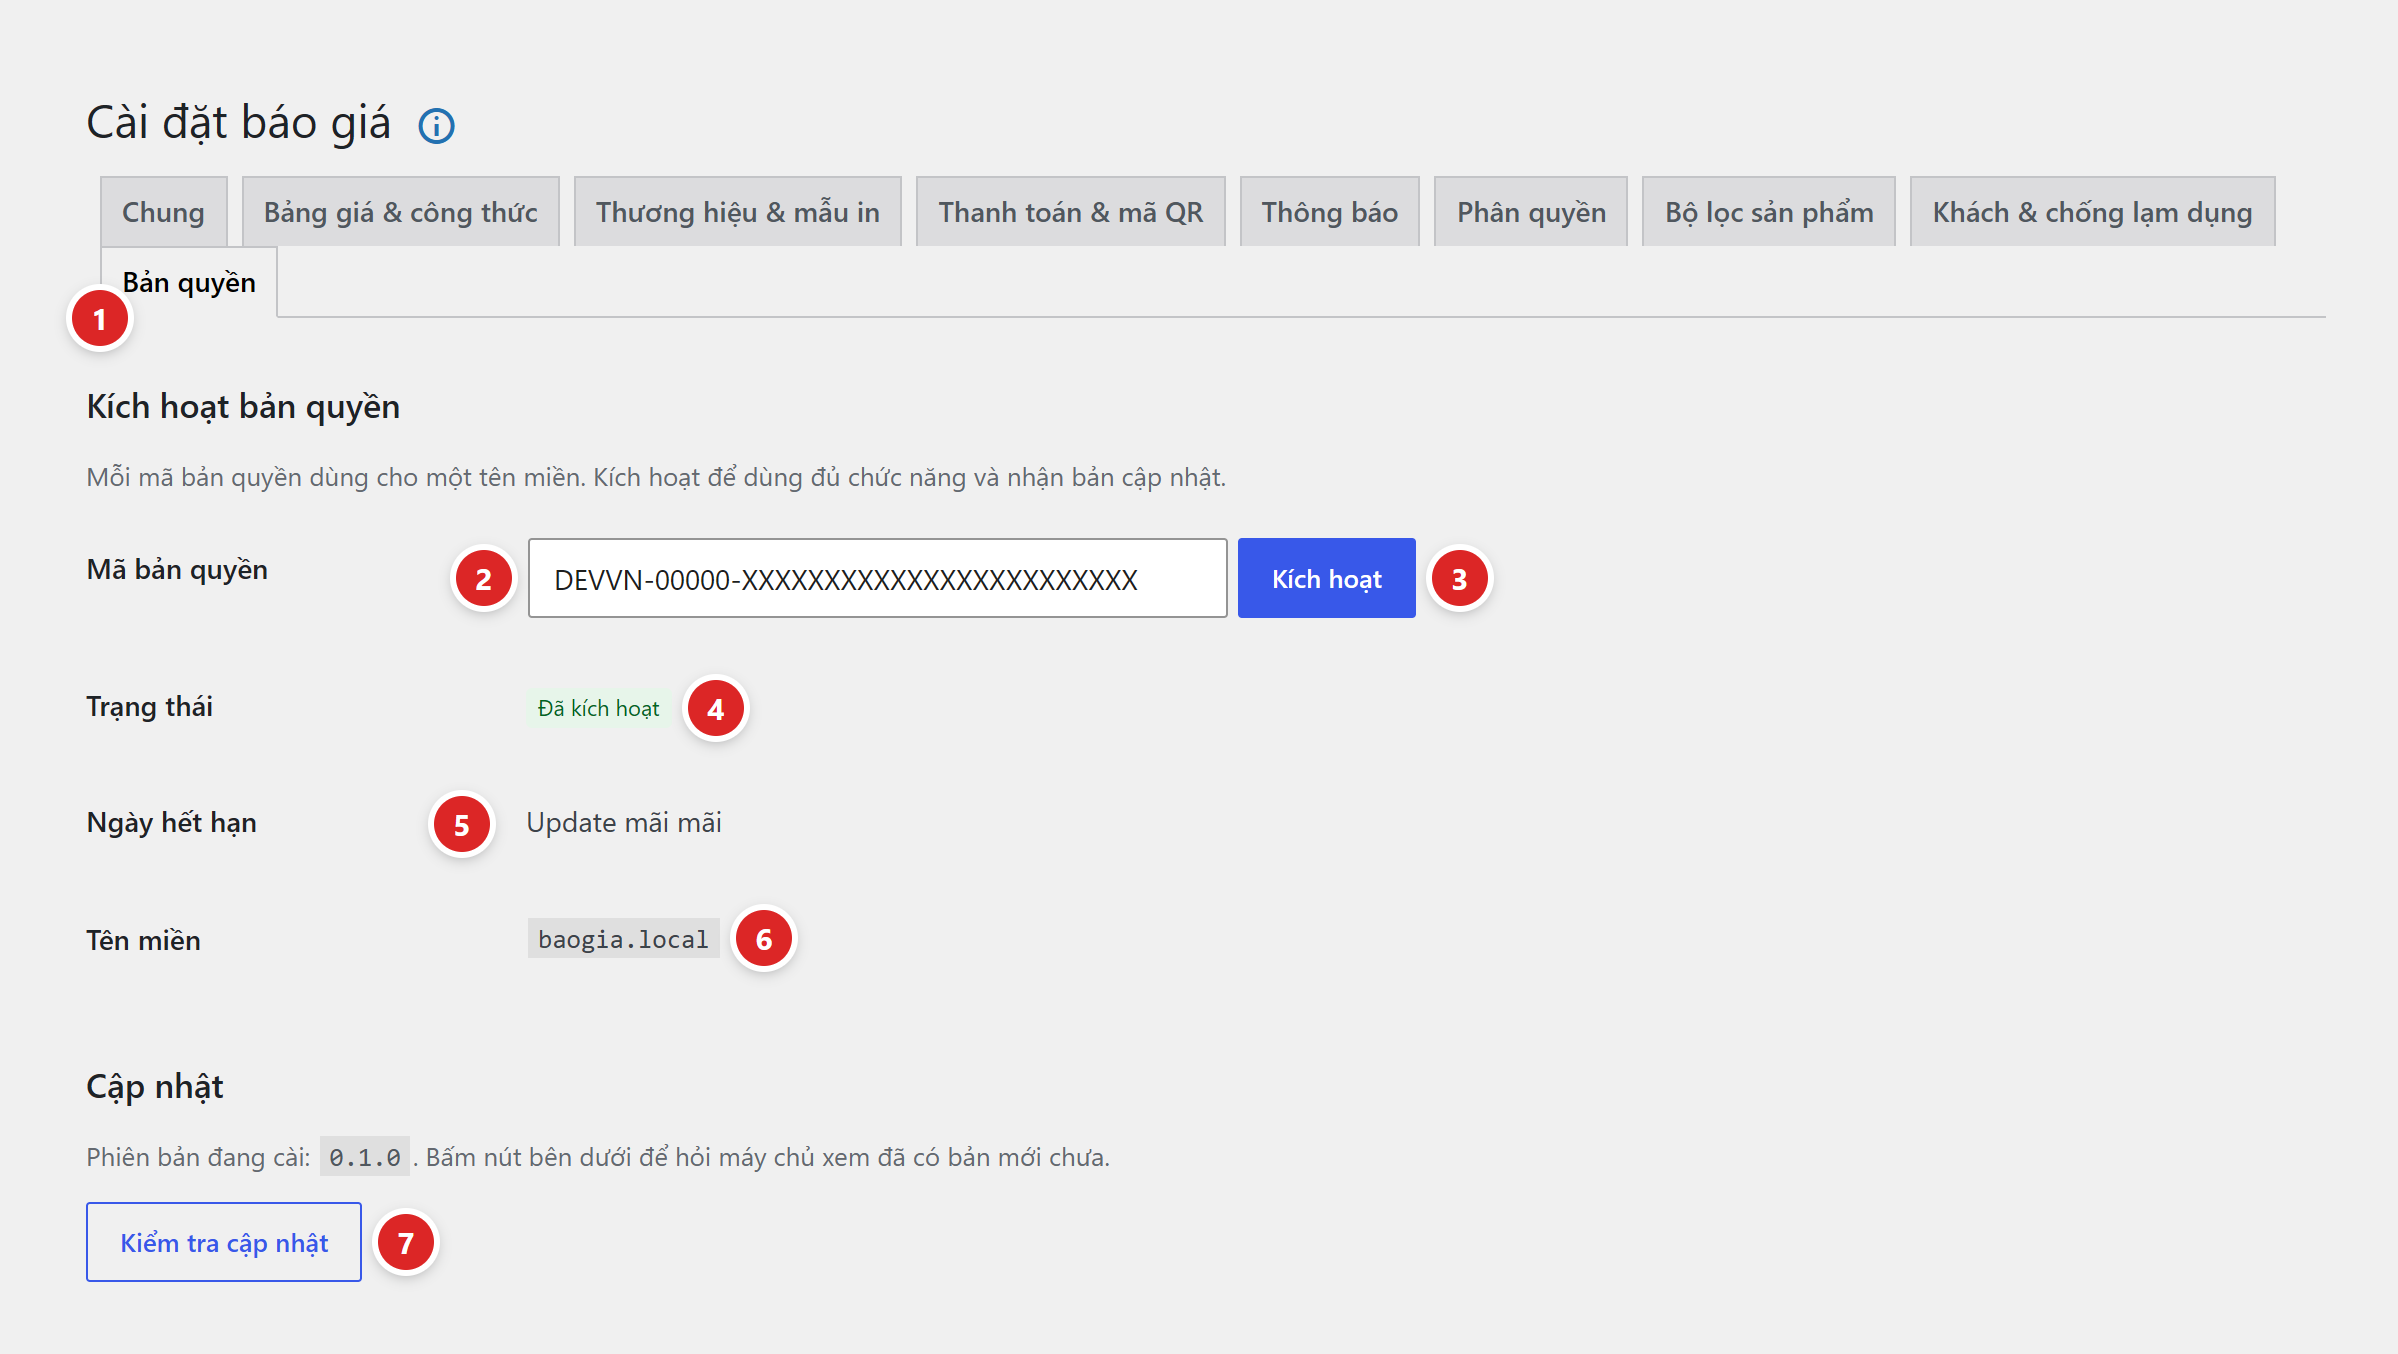
Task: Click the Cài đặt báo giá page title
Action: pos(238,123)
